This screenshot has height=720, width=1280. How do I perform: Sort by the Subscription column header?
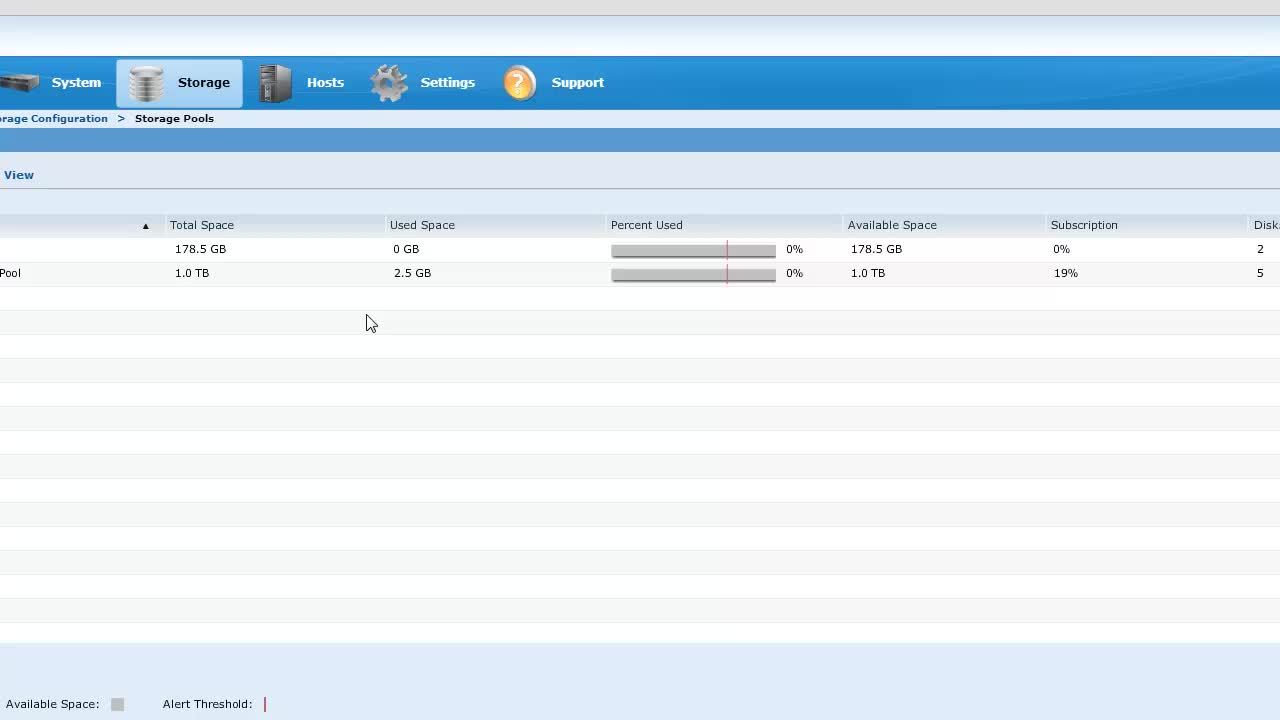pos(1083,225)
